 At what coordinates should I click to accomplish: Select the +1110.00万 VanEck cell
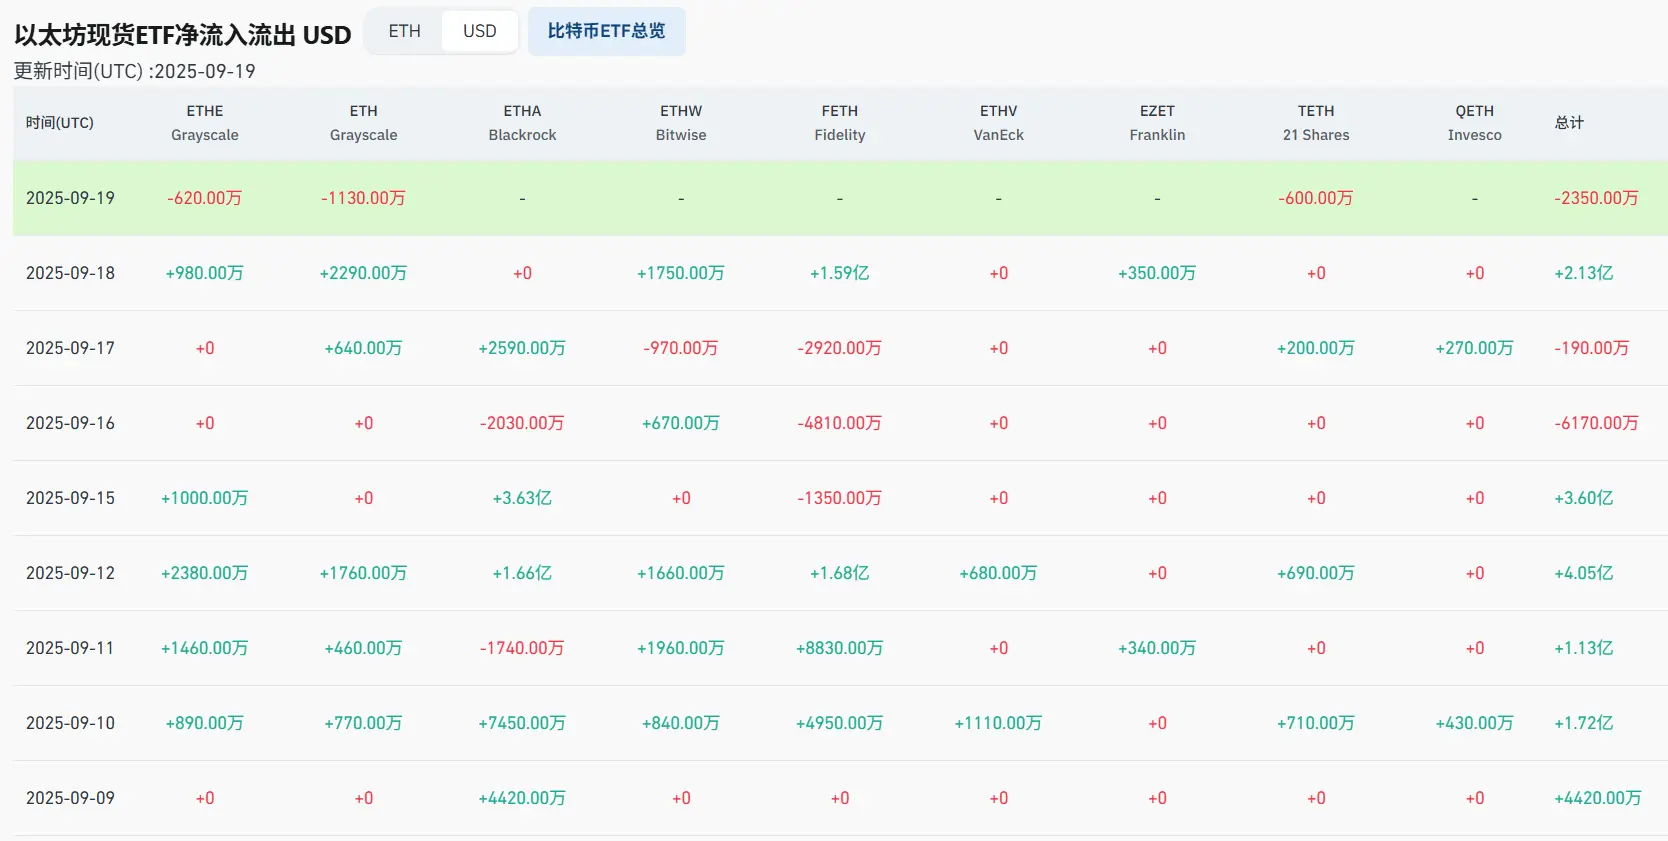pyautogui.click(x=999, y=723)
